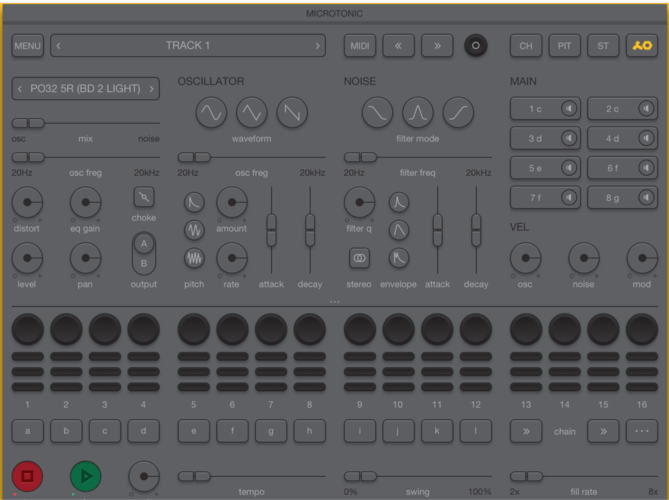Mute channel 7 f speaker icon
Screen dimensions: 669x500
pos(569,198)
